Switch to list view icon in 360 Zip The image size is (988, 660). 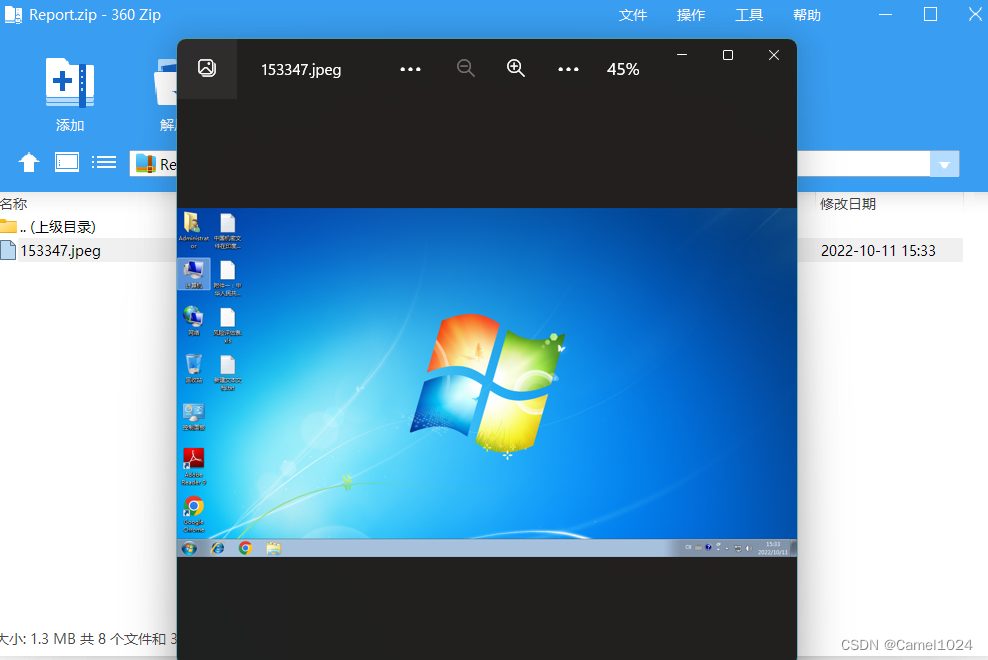[104, 163]
